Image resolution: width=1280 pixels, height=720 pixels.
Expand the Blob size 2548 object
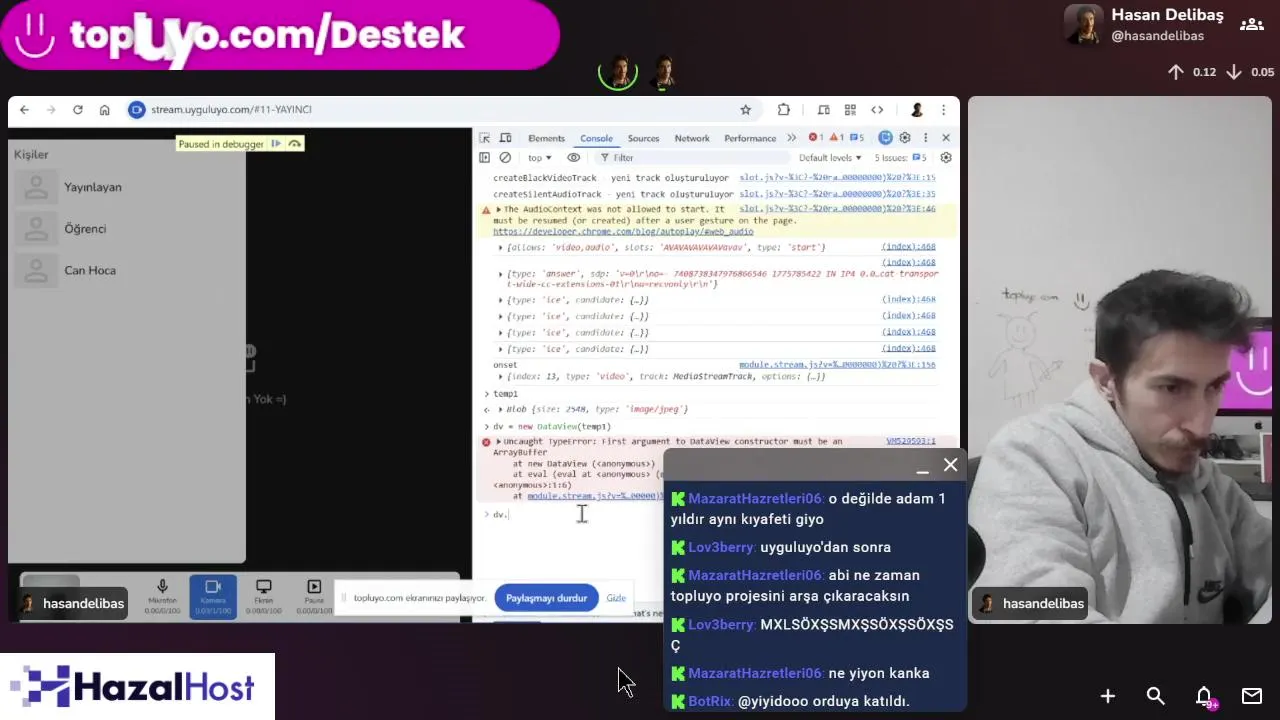pyautogui.click(x=501, y=409)
